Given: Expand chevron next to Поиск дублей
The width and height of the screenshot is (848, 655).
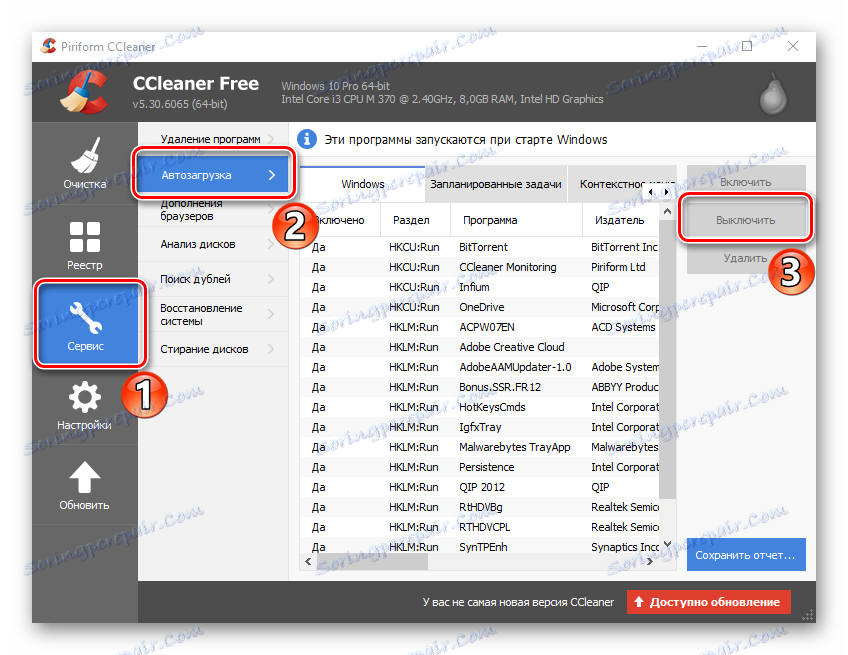Looking at the screenshot, I should [x=271, y=279].
